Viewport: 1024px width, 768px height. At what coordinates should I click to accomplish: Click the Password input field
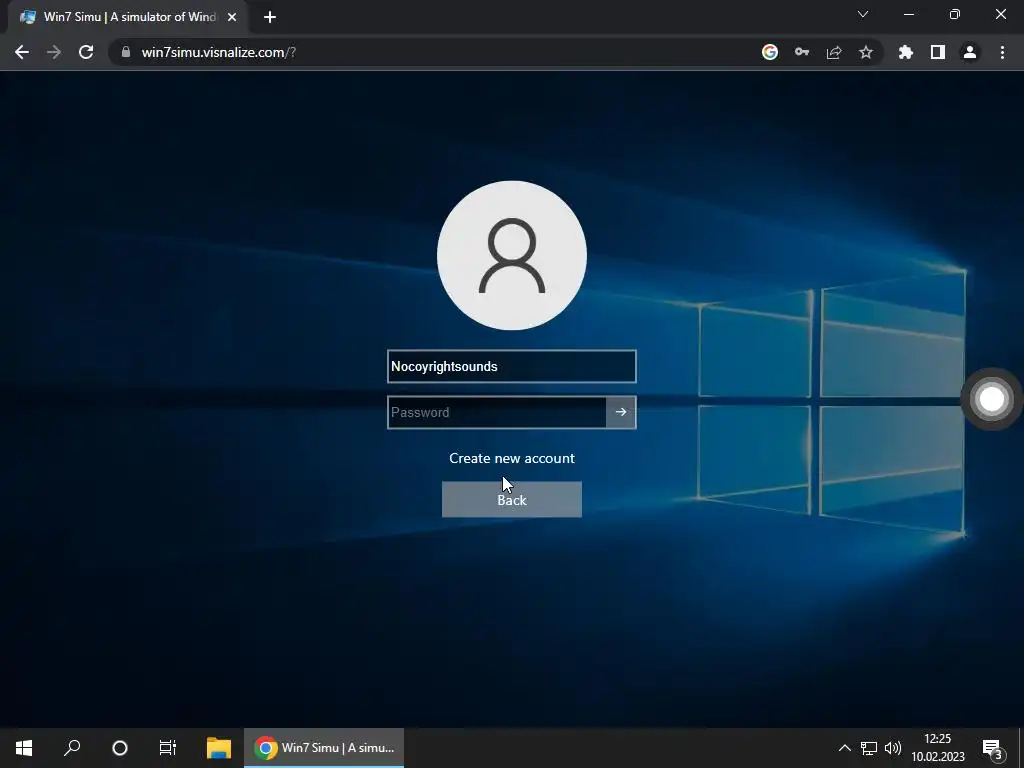[x=497, y=412]
